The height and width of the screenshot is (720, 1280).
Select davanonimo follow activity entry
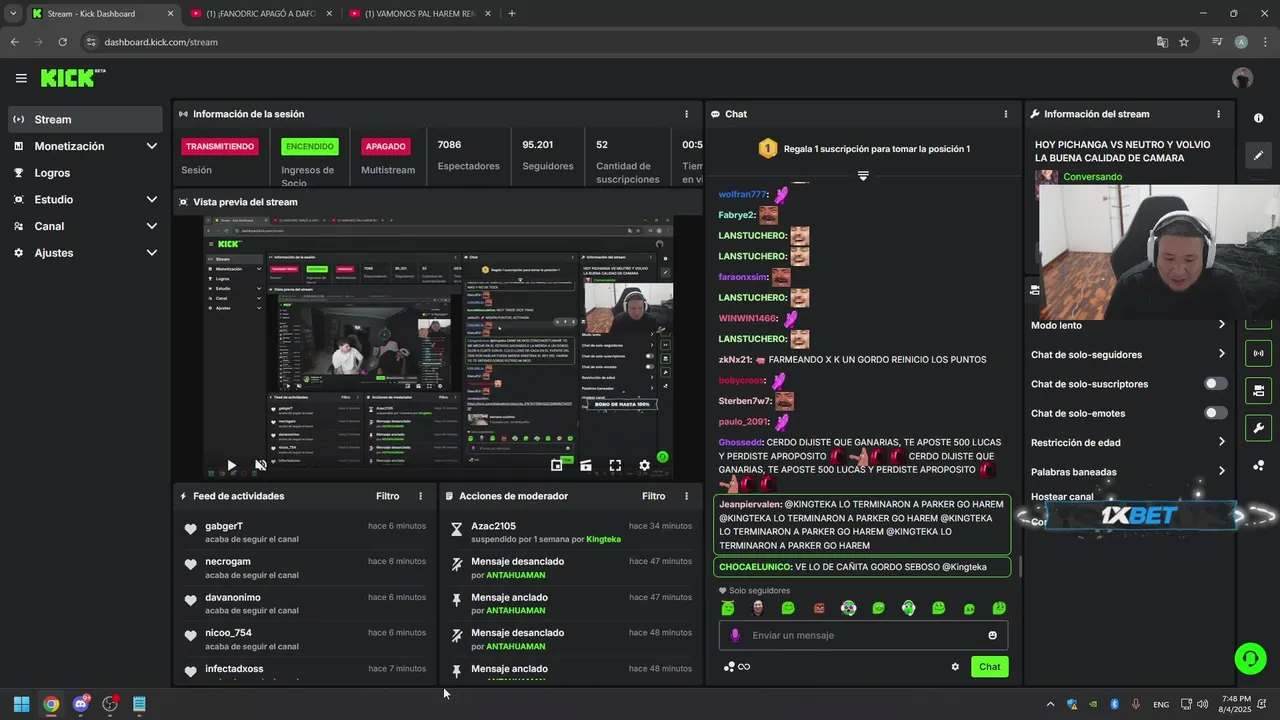(305, 604)
